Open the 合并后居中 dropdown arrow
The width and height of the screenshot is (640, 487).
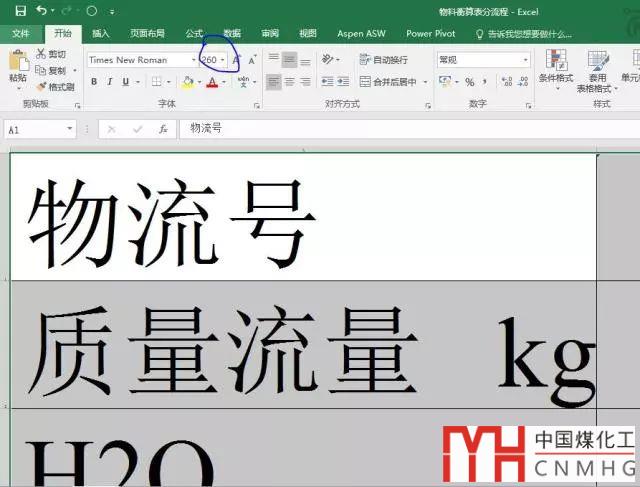tap(425, 82)
